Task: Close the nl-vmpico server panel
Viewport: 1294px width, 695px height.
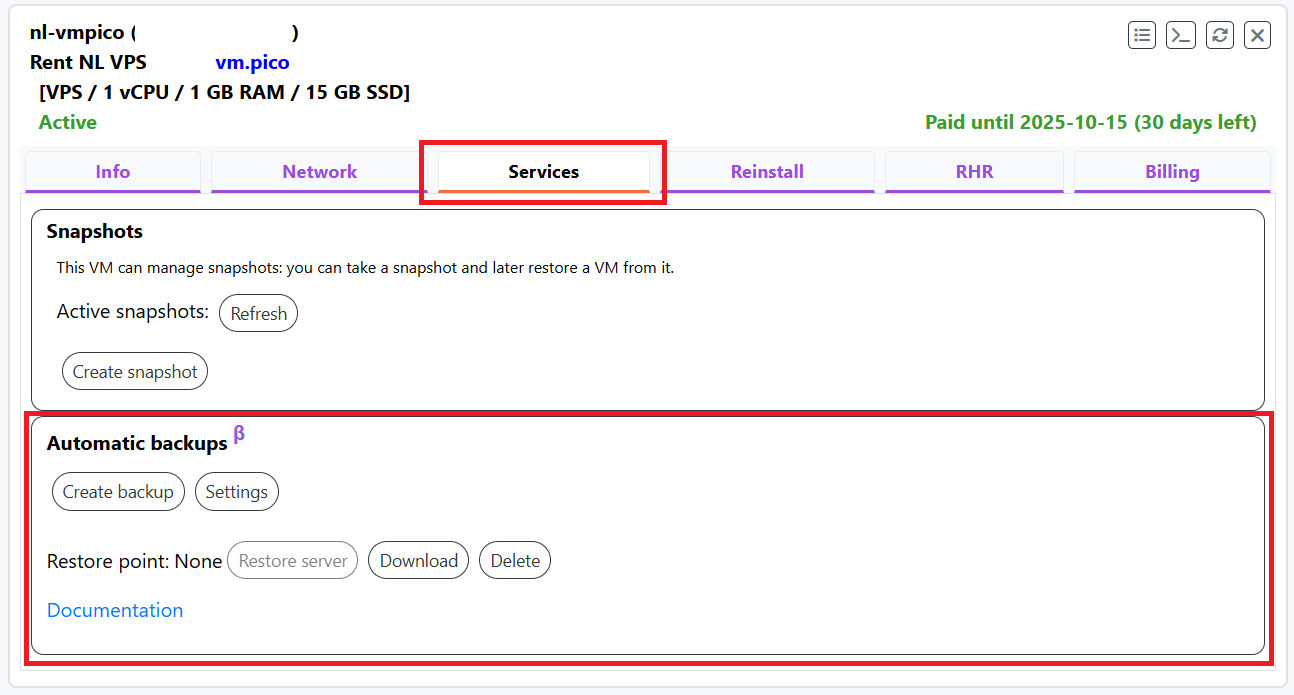Action: point(1258,35)
